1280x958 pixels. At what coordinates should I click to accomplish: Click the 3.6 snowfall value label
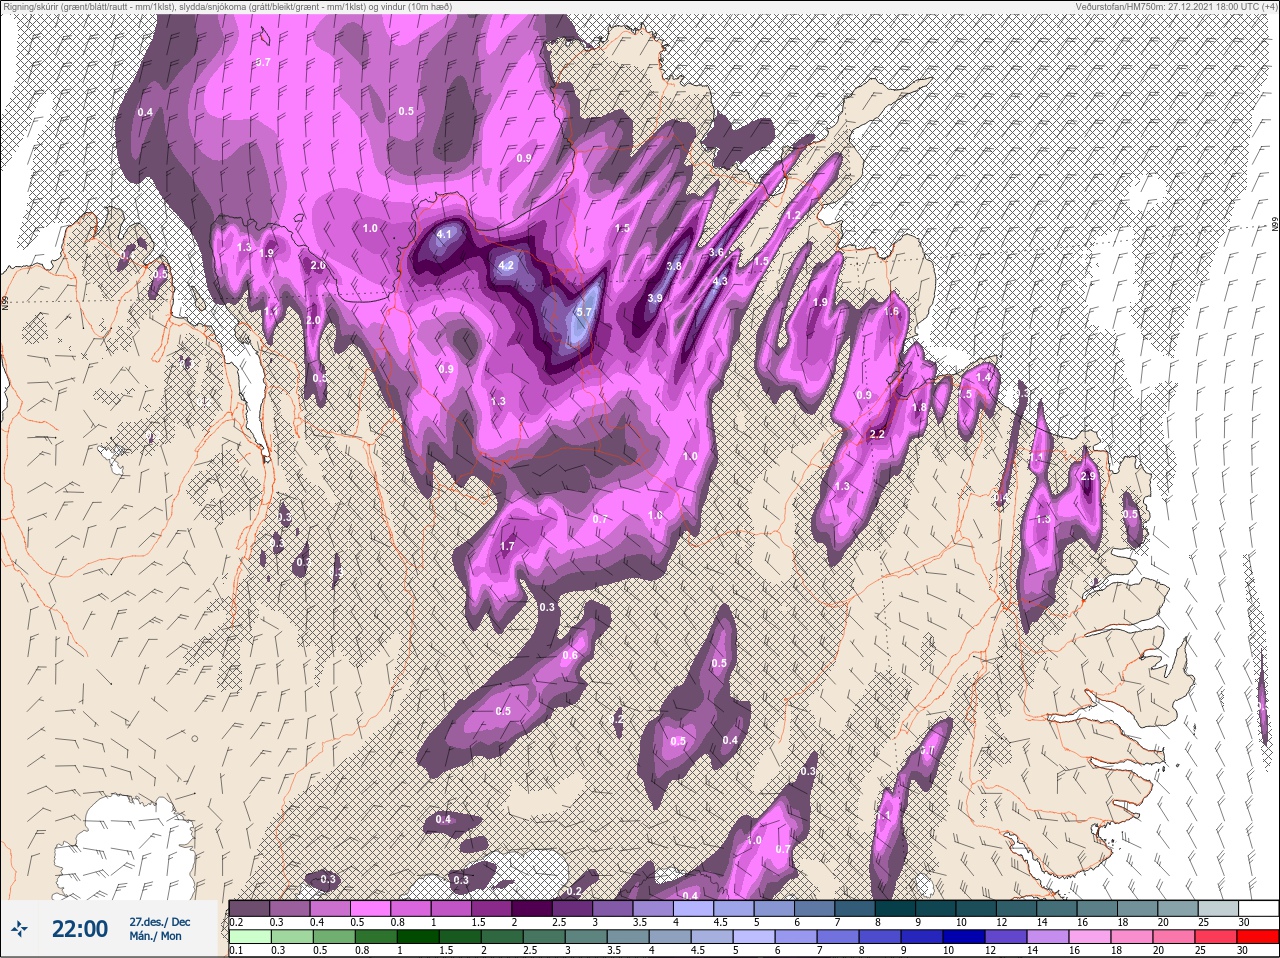(716, 253)
